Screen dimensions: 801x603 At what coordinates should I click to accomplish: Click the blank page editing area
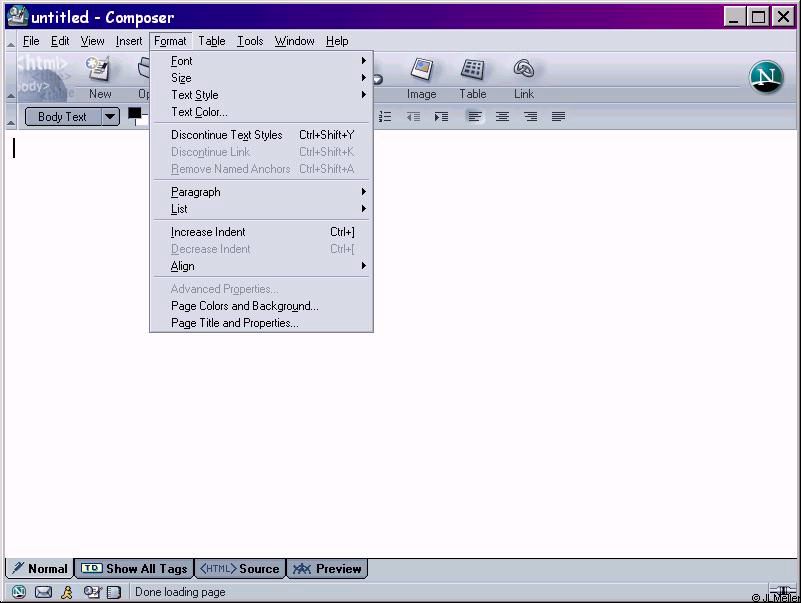[x=400, y=343]
